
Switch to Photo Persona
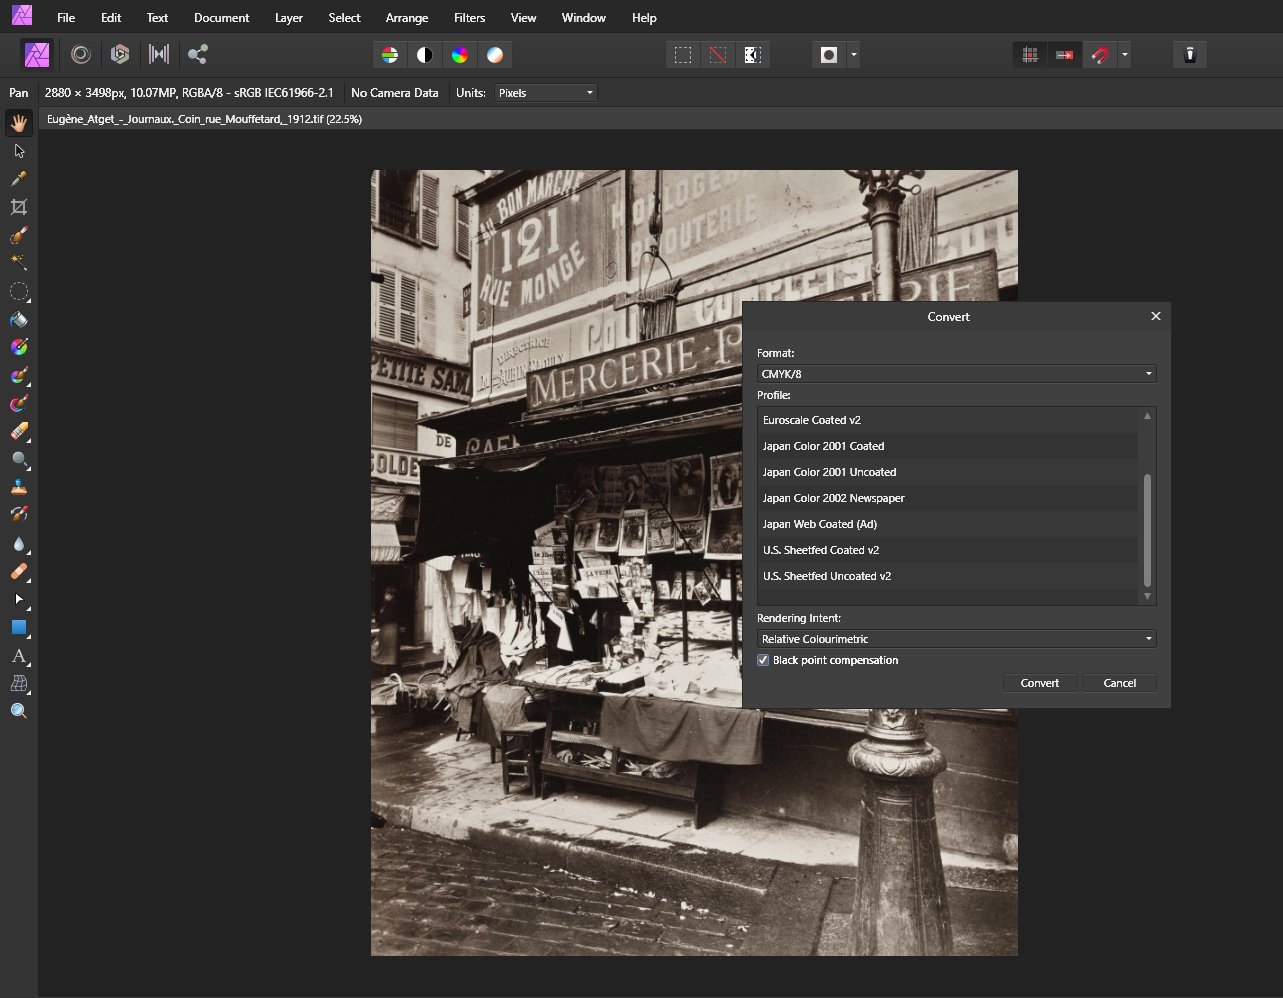coord(37,54)
